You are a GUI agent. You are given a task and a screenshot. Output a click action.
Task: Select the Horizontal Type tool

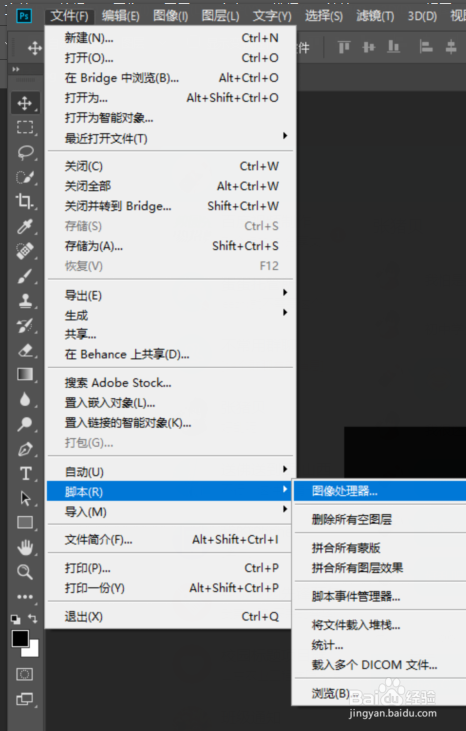pos(25,474)
